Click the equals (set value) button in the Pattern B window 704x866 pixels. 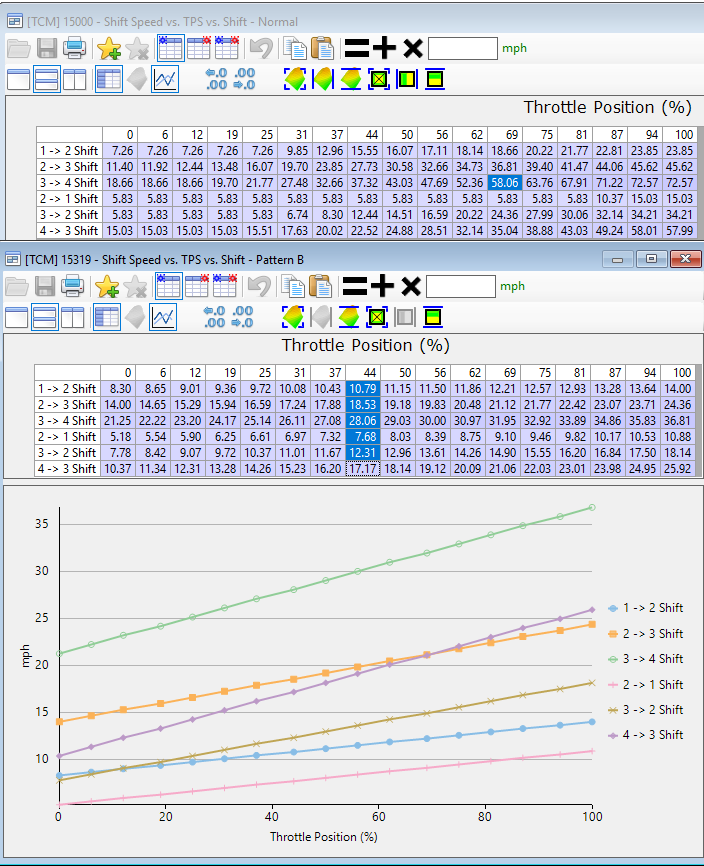coord(354,287)
